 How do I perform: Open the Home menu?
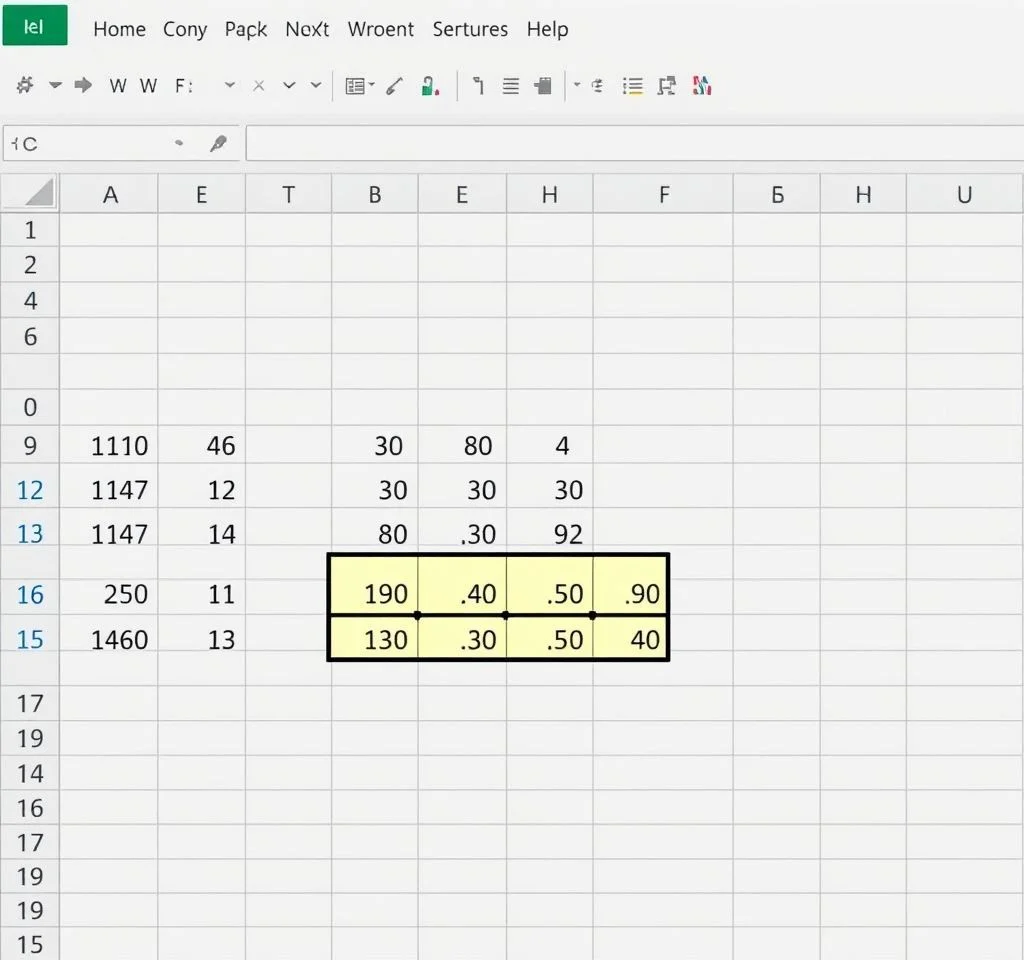(x=119, y=29)
